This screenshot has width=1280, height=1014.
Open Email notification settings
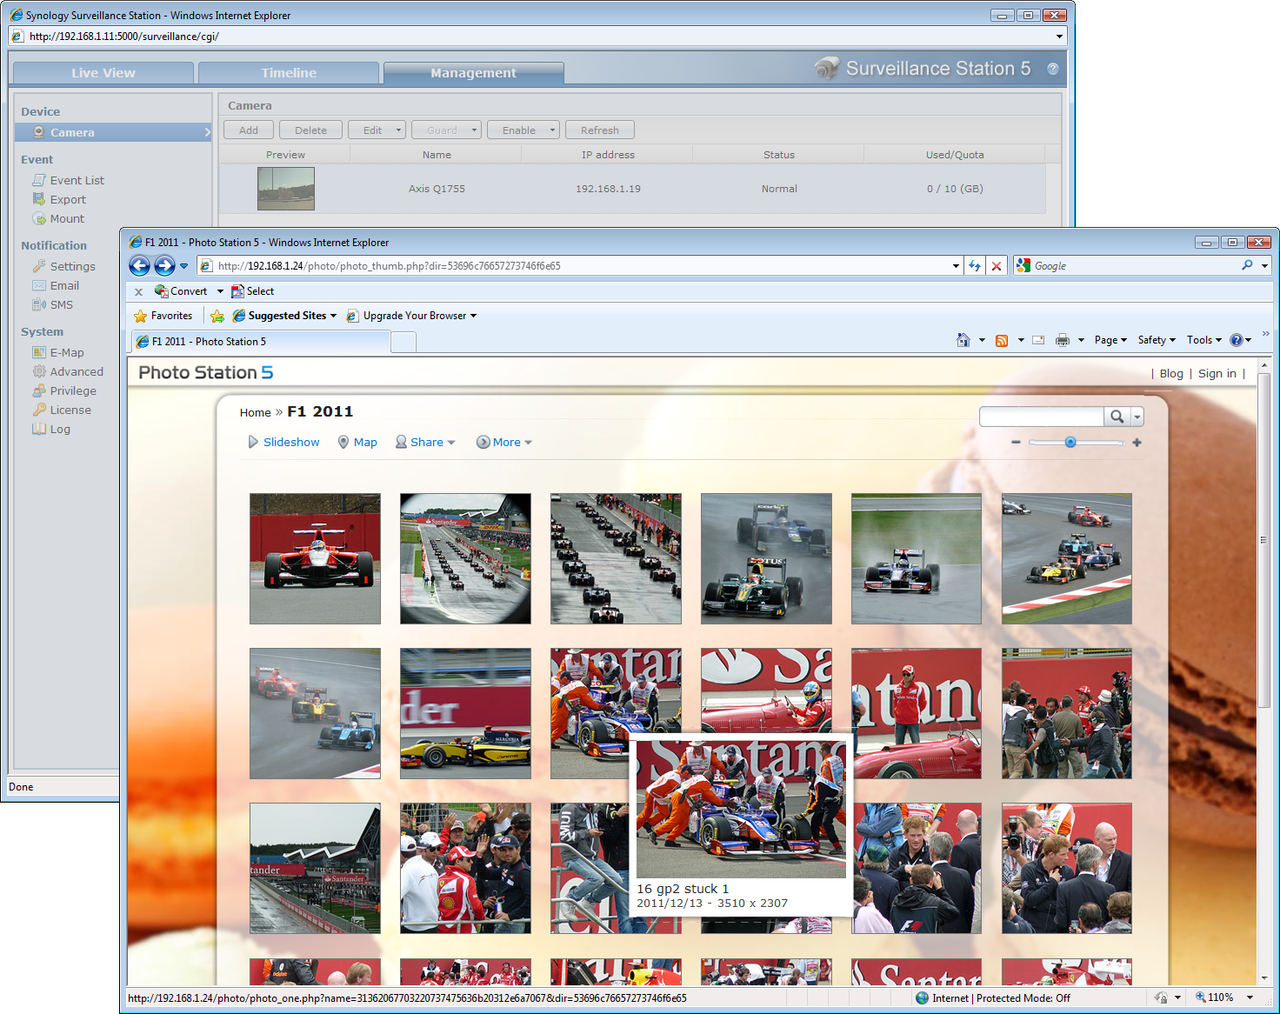tap(55, 286)
